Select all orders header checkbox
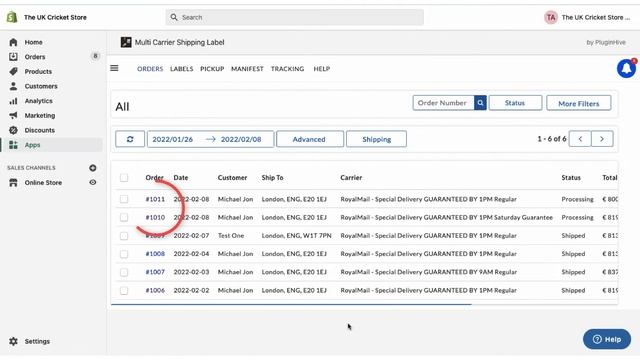Screen dimensions: 640x360 (x=124, y=178)
